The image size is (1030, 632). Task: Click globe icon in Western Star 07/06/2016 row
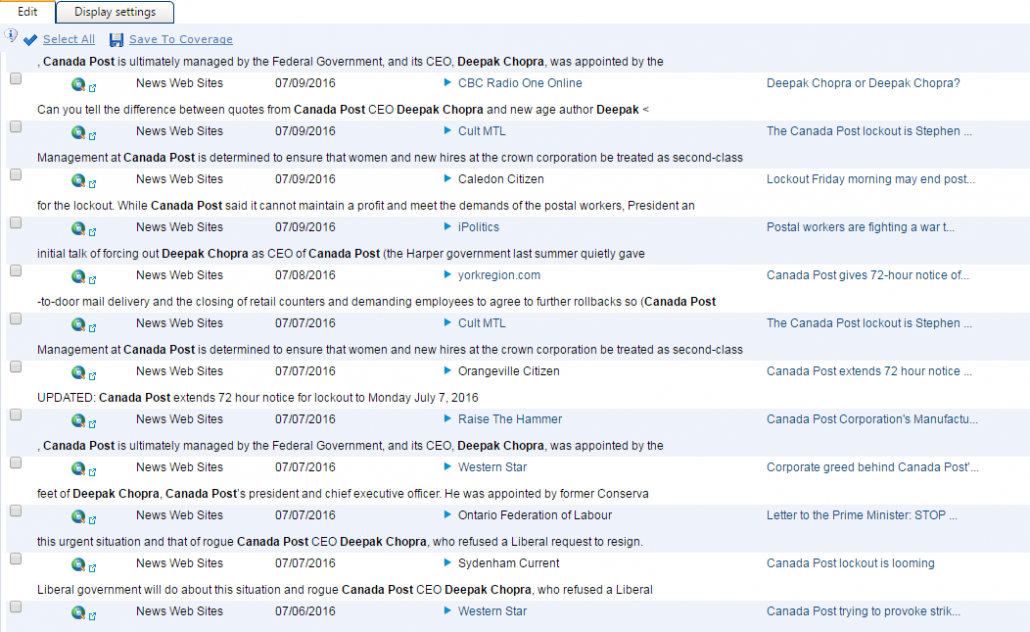click(x=78, y=612)
